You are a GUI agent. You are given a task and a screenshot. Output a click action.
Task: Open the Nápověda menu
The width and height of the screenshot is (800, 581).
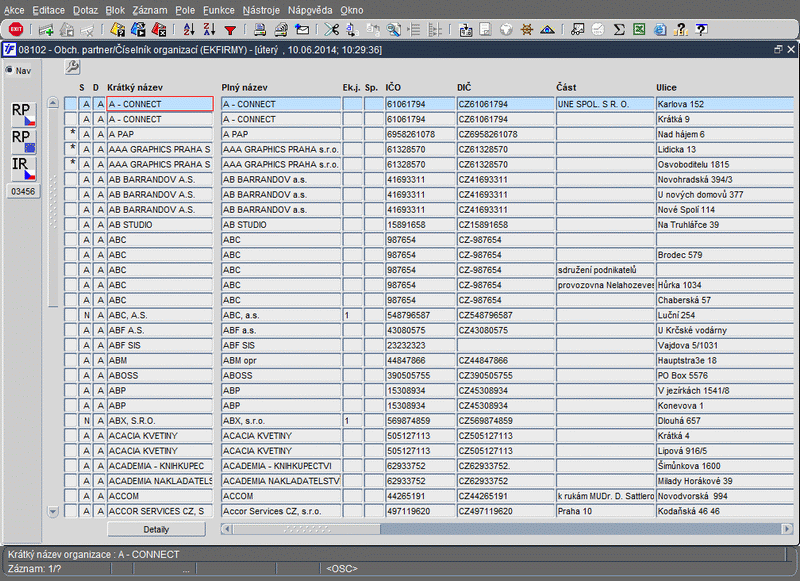pyautogui.click(x=310, y=10)
